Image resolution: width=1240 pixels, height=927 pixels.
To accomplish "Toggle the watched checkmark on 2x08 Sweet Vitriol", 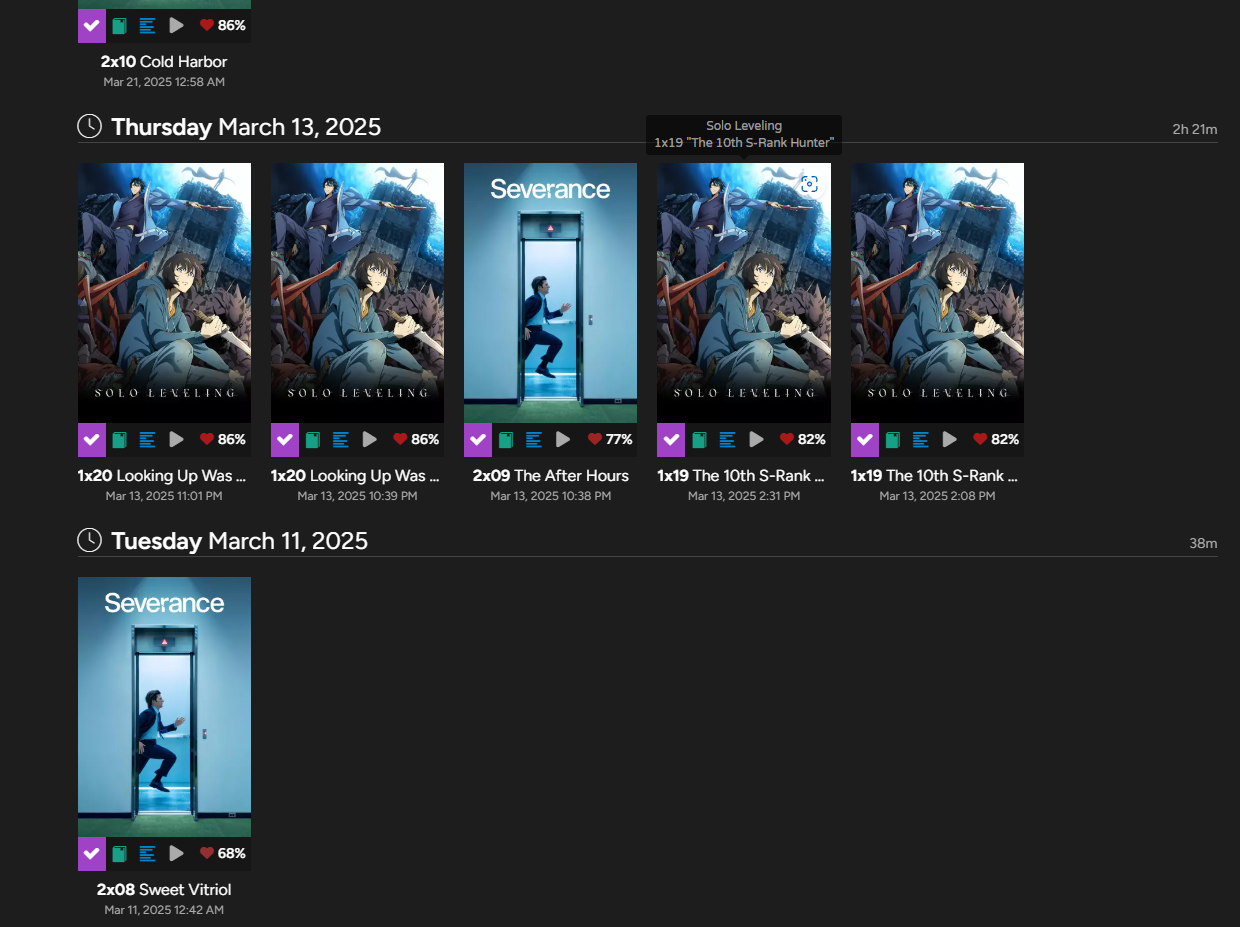I will (91, 853).
